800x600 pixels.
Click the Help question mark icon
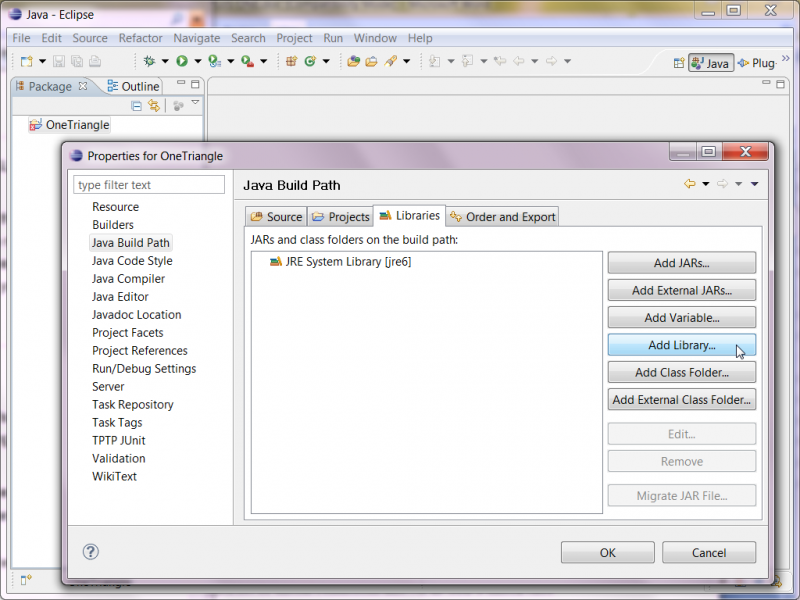pos(91,552)
